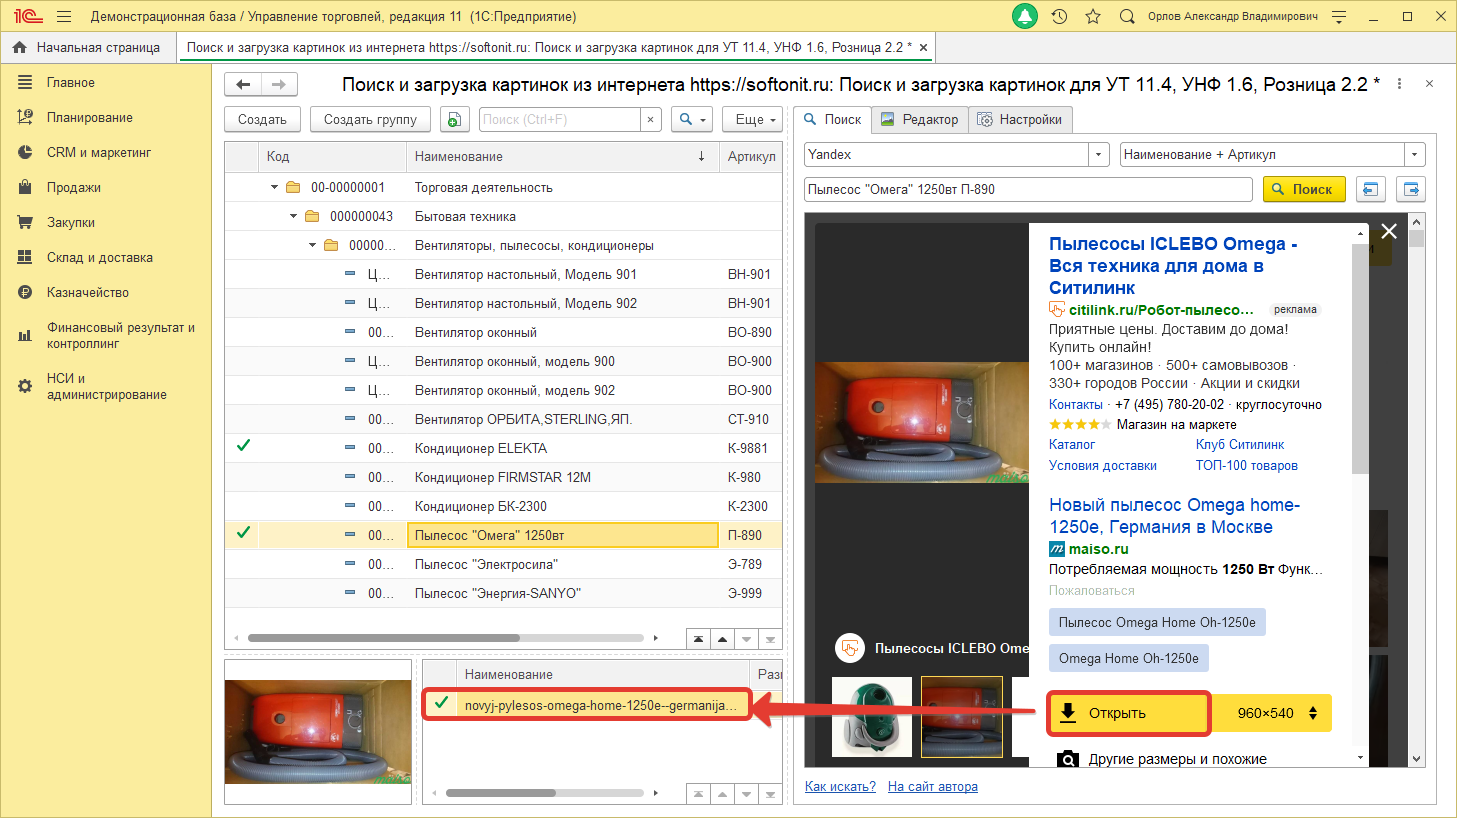The width and height of the screenshot is (1457, 818).
Task: Click files list horizontal scrollbar
Action: pos(500,793)
